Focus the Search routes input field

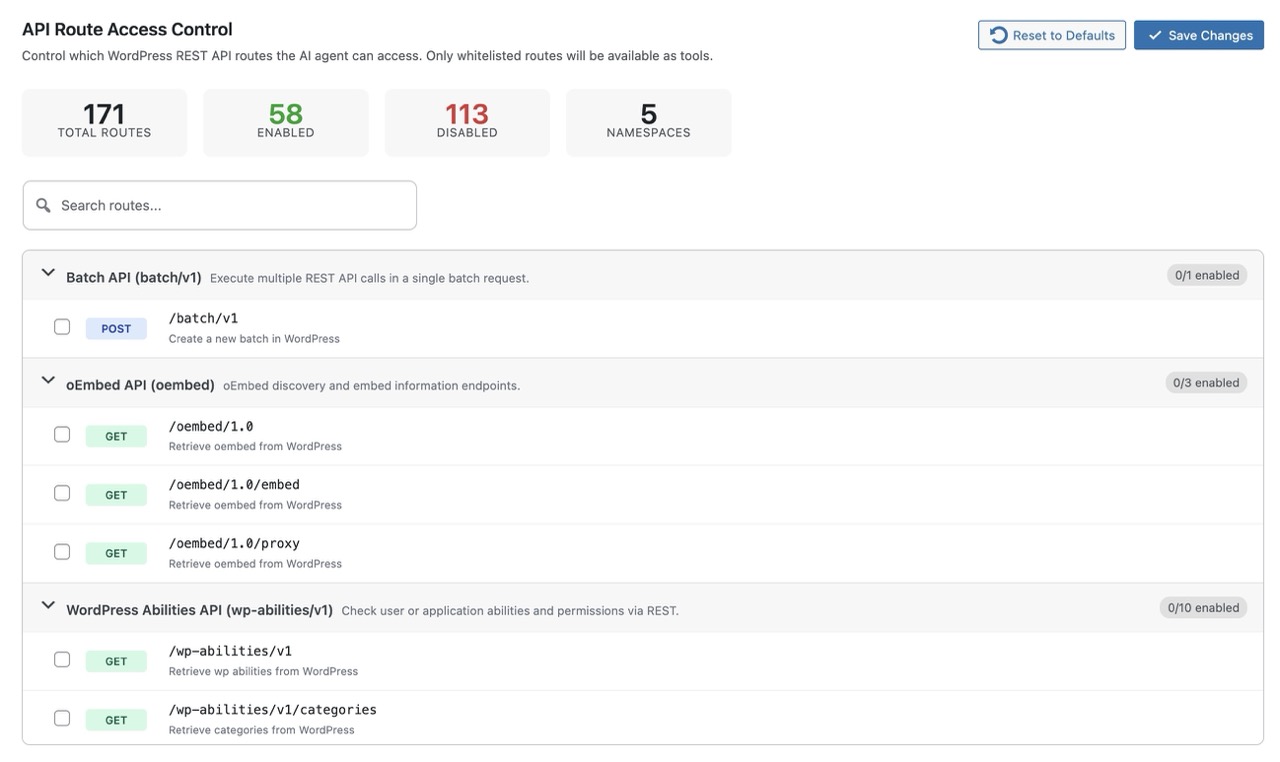click(x=230, y=205)
